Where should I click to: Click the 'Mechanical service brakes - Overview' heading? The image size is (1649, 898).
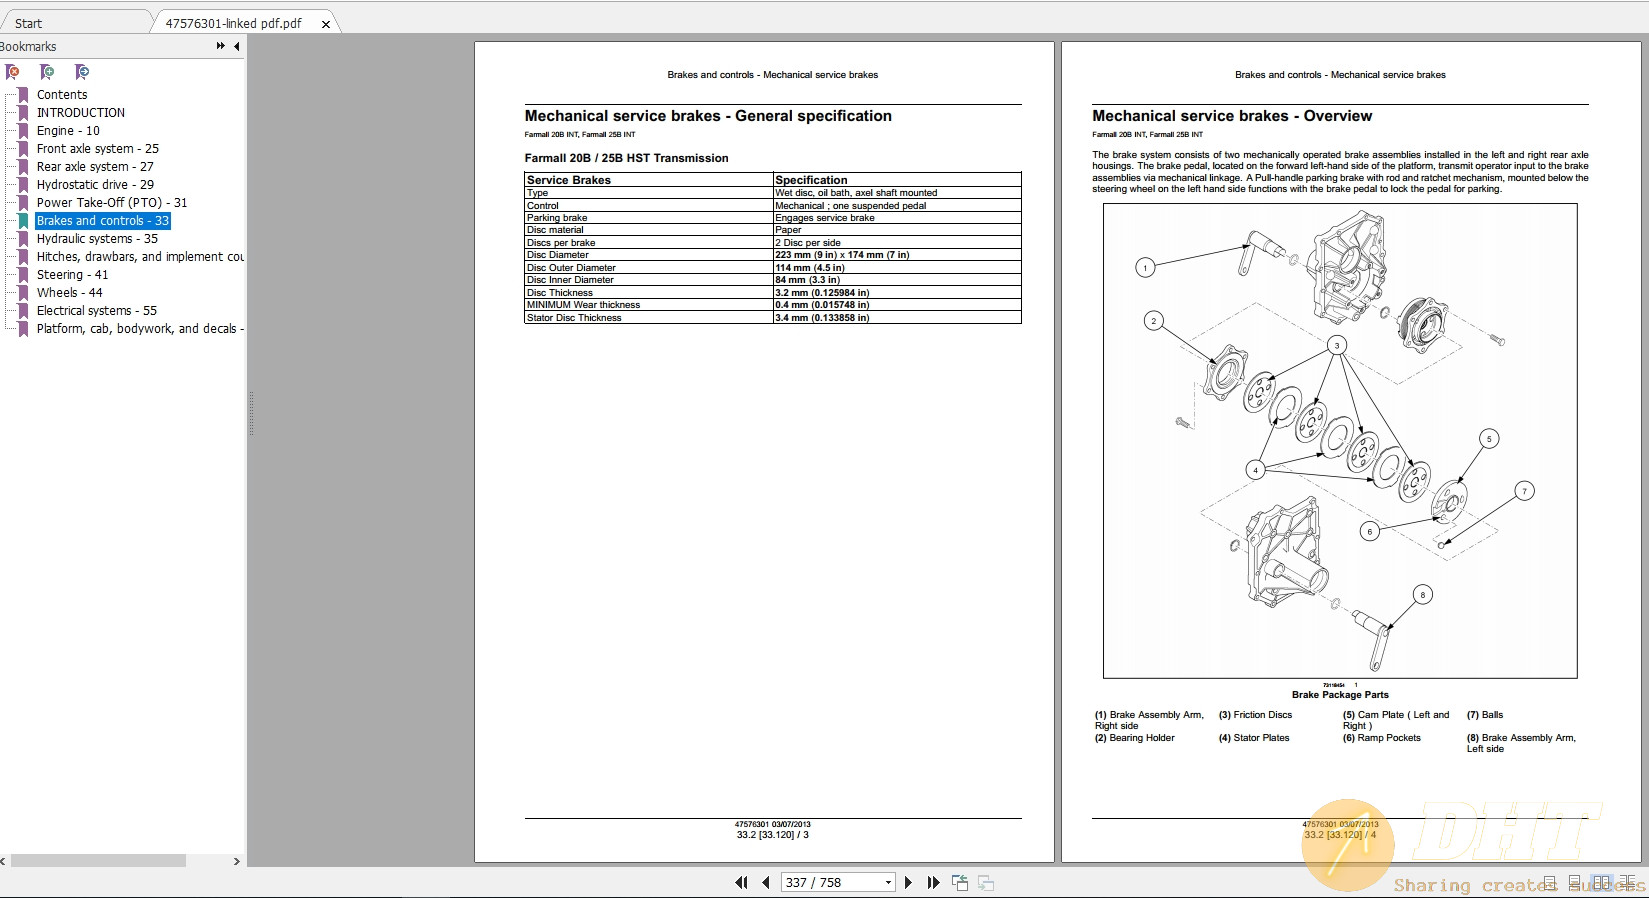pos(1232,116)
